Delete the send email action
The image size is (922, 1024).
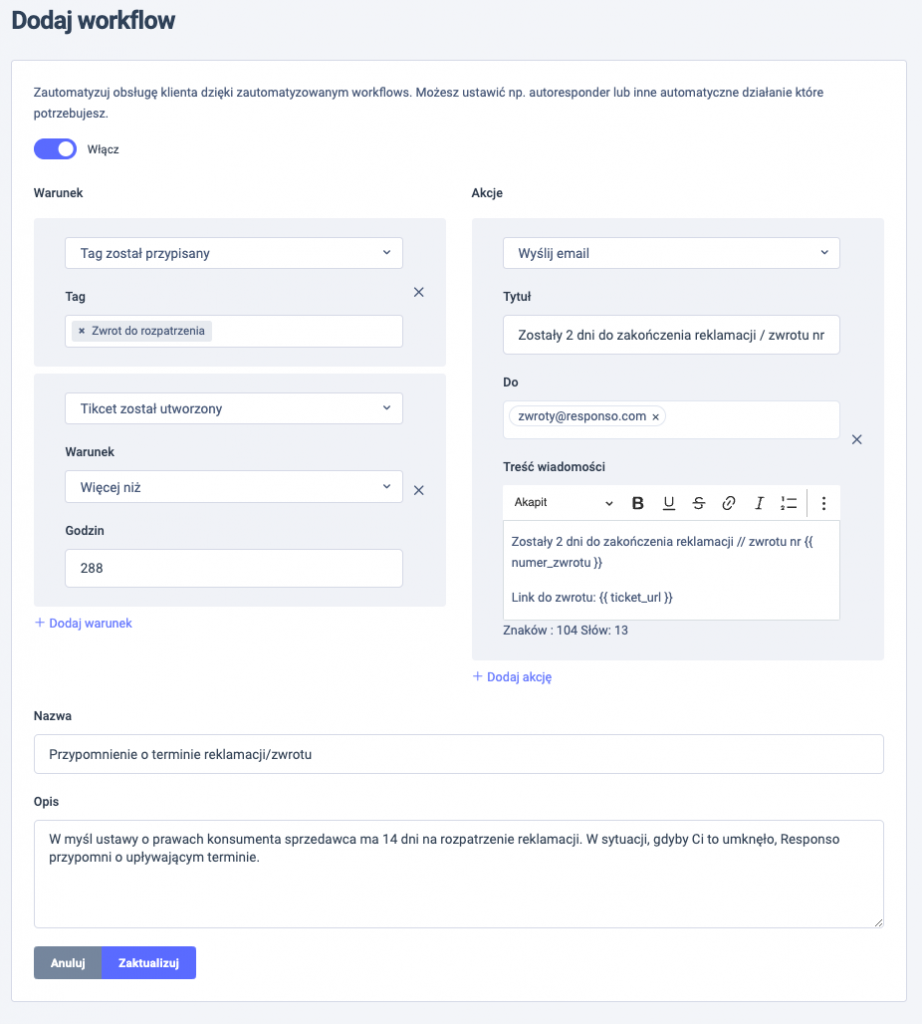(857, 440)
